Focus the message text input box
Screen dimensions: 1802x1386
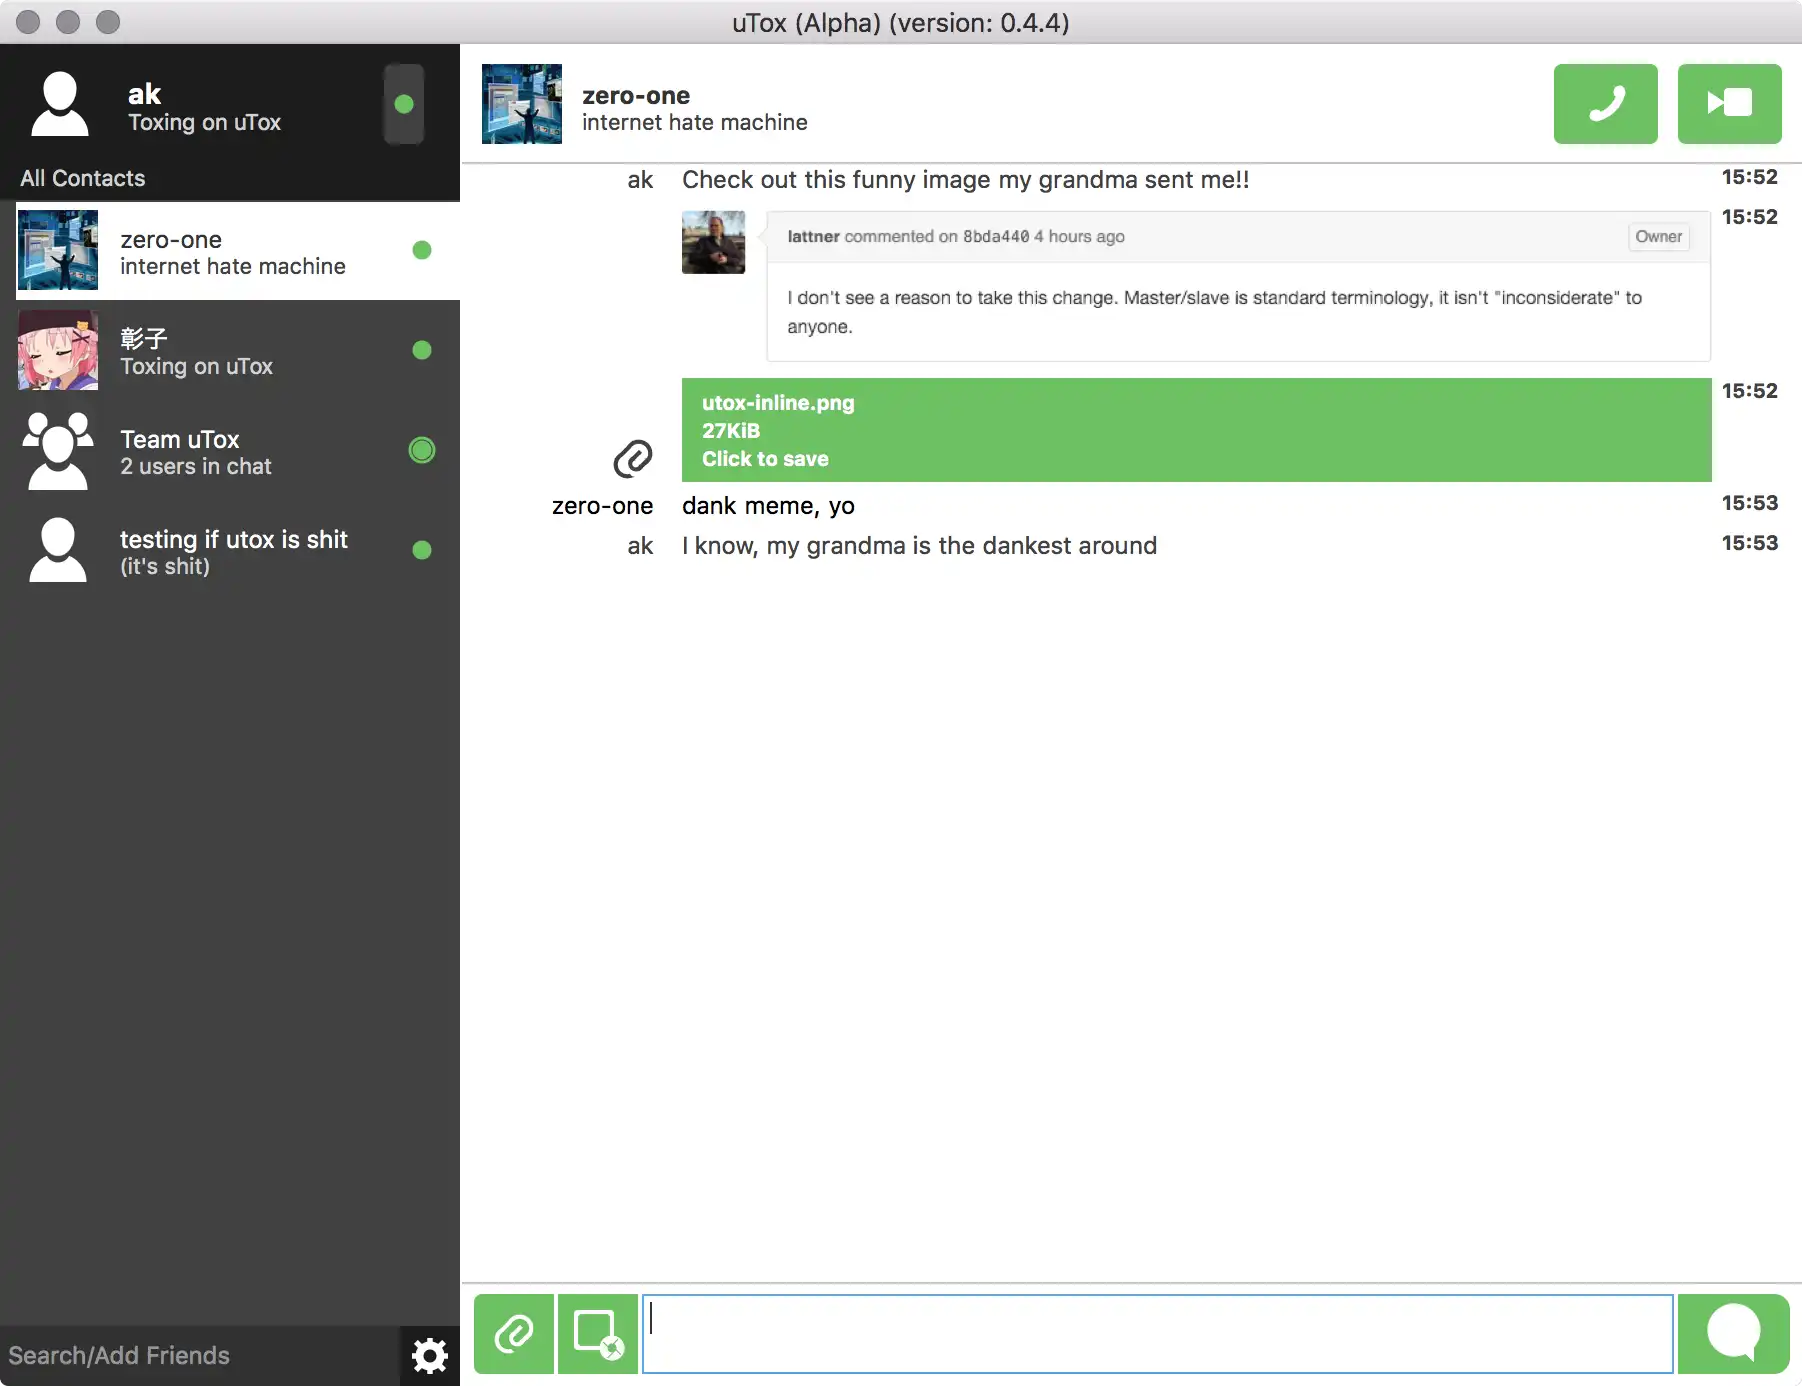coord(1158,1334)
